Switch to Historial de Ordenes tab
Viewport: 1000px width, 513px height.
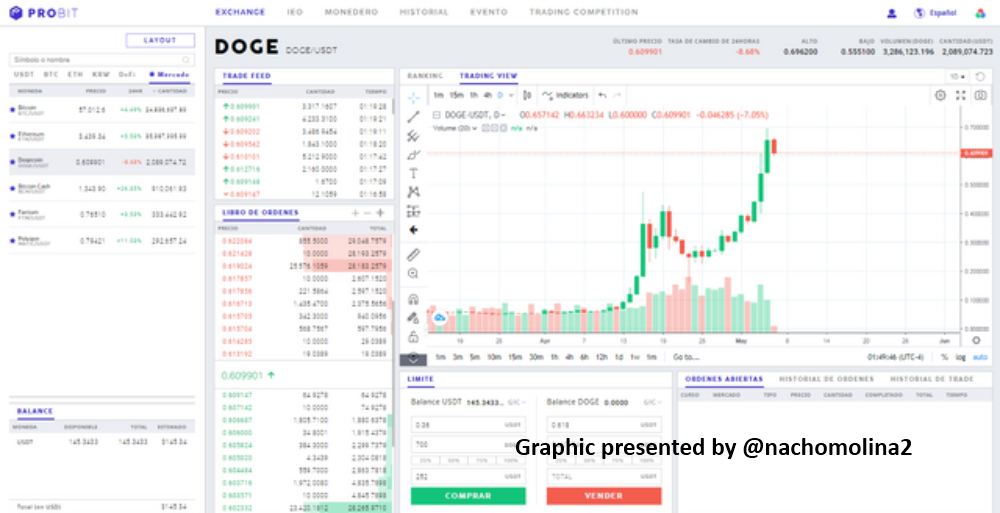click(827, 379)
